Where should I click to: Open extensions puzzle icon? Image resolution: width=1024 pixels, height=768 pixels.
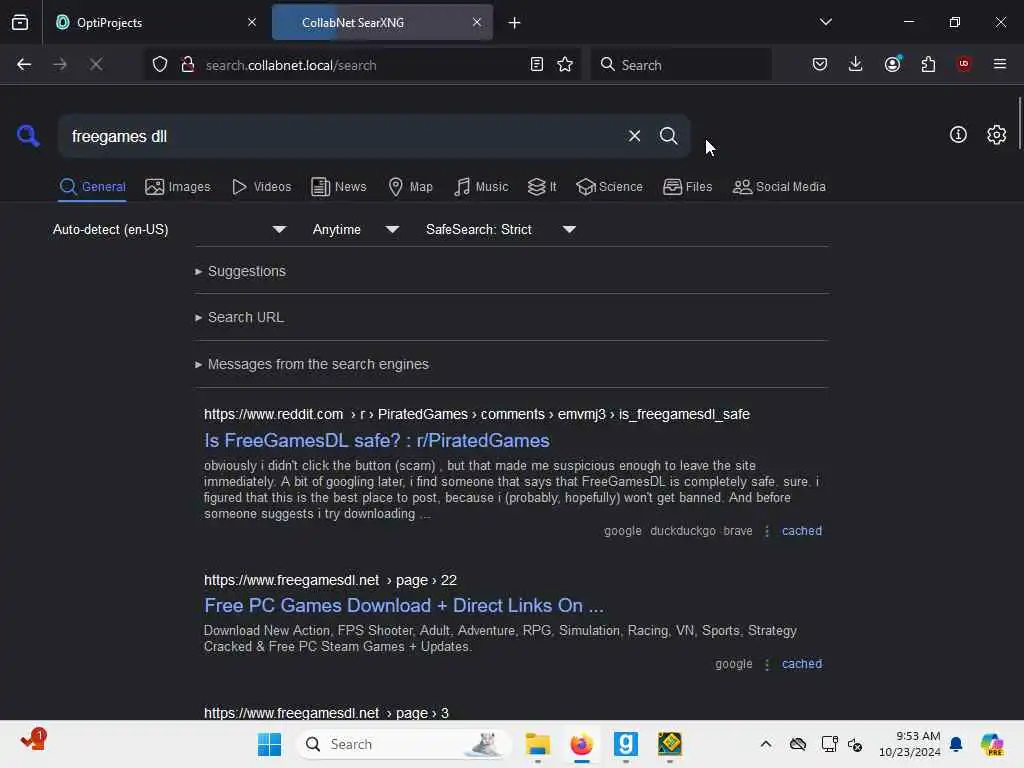(928, 64)
